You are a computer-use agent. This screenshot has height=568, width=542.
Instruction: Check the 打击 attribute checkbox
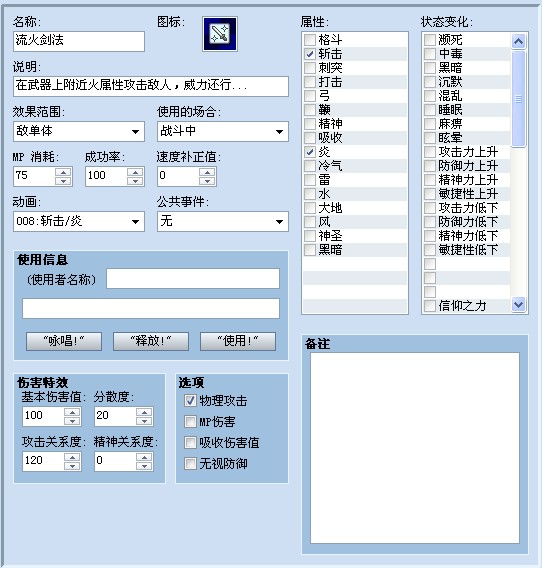[310, 82]
